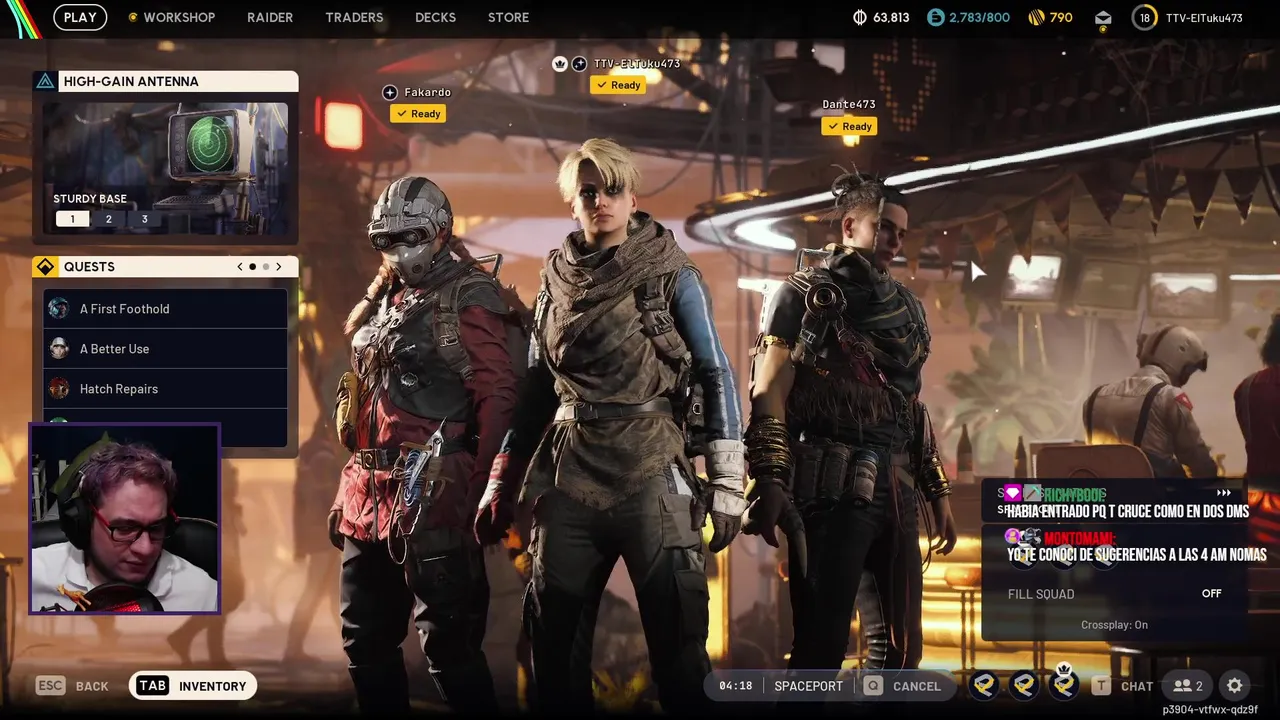The width and height of the screenshot is (1280, 720).
Task: Click Dante473's Ready status badge
Action: [849, 126]
